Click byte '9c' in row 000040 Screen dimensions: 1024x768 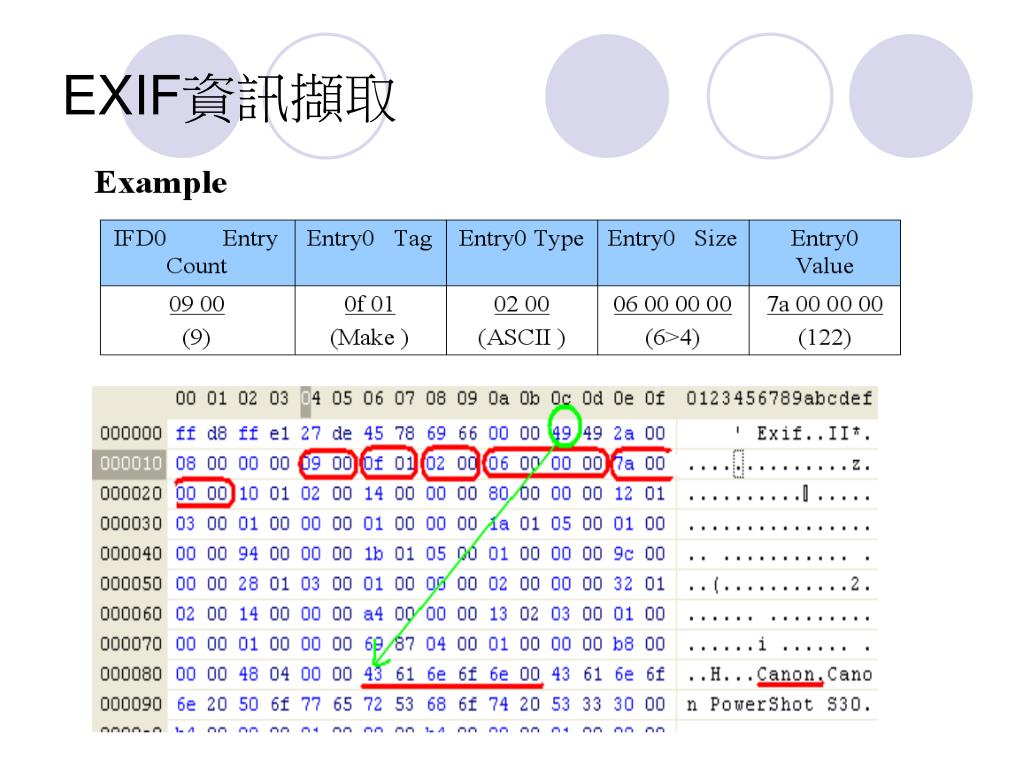point(624,554)
